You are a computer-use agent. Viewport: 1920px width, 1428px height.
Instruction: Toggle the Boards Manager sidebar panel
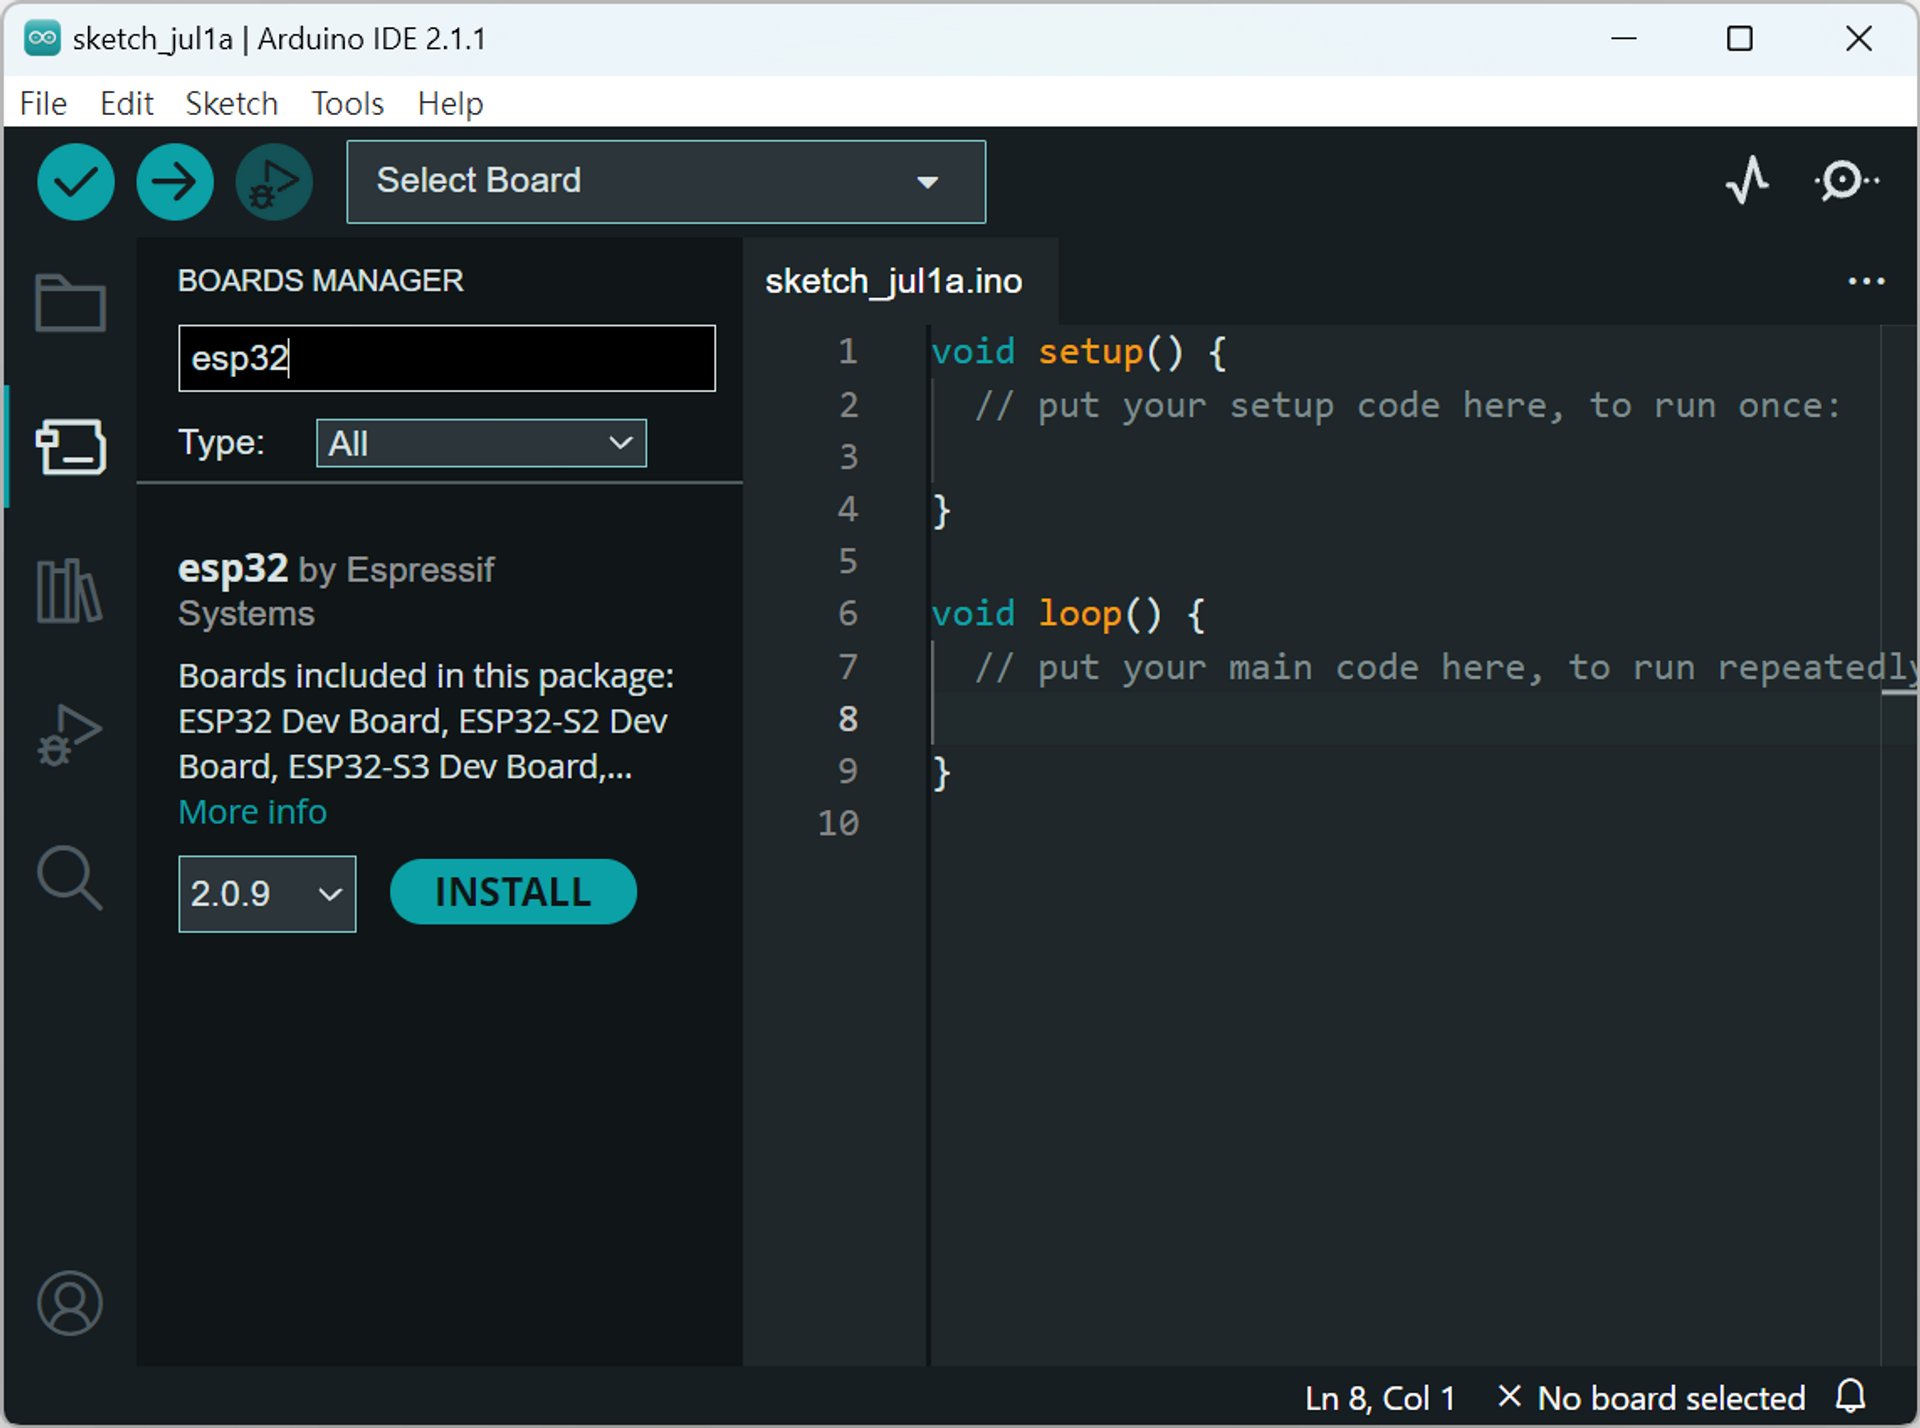70,446
